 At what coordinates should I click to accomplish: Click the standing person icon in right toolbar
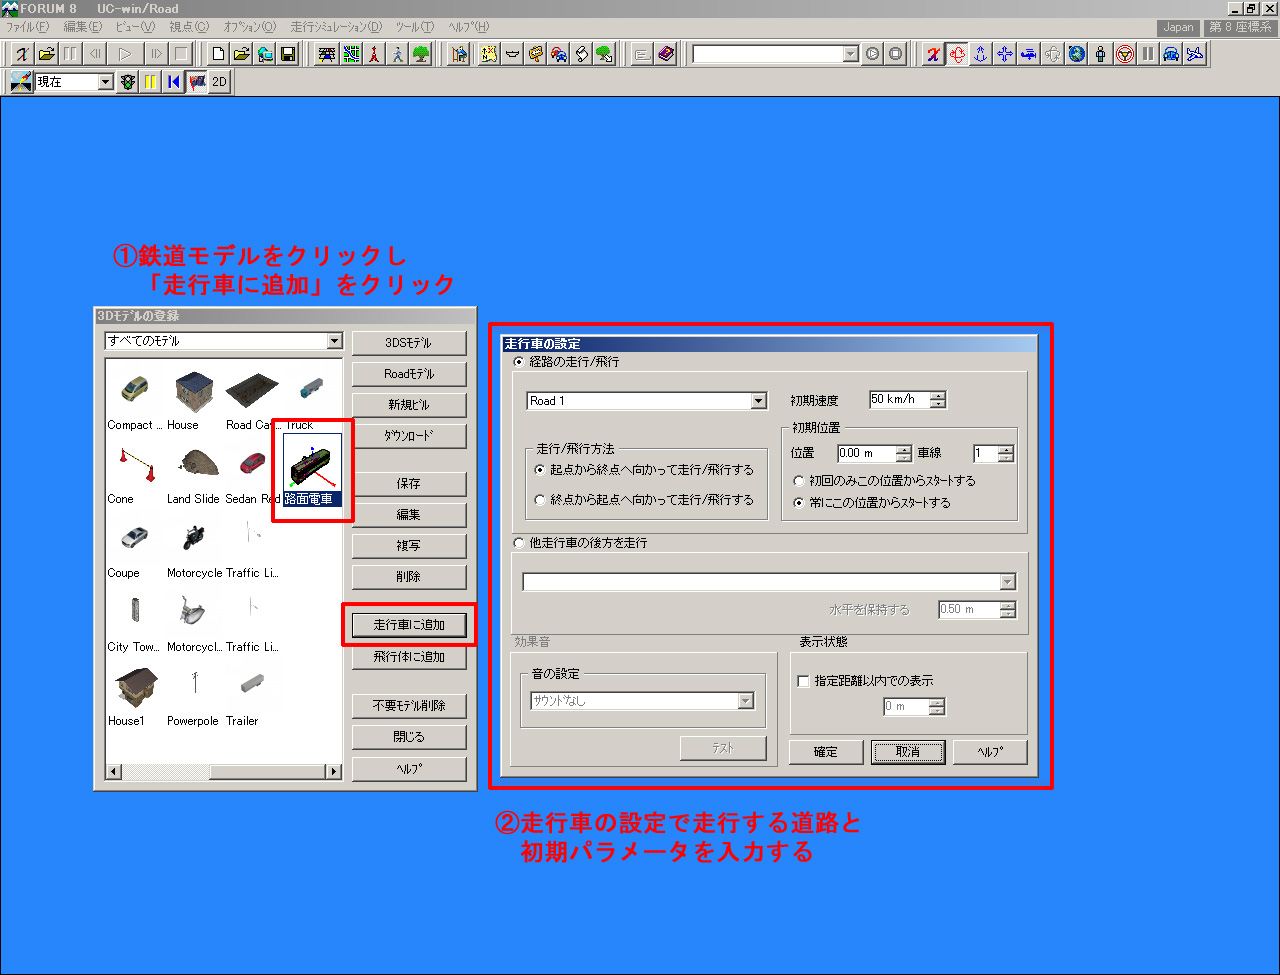point(1101,54)
